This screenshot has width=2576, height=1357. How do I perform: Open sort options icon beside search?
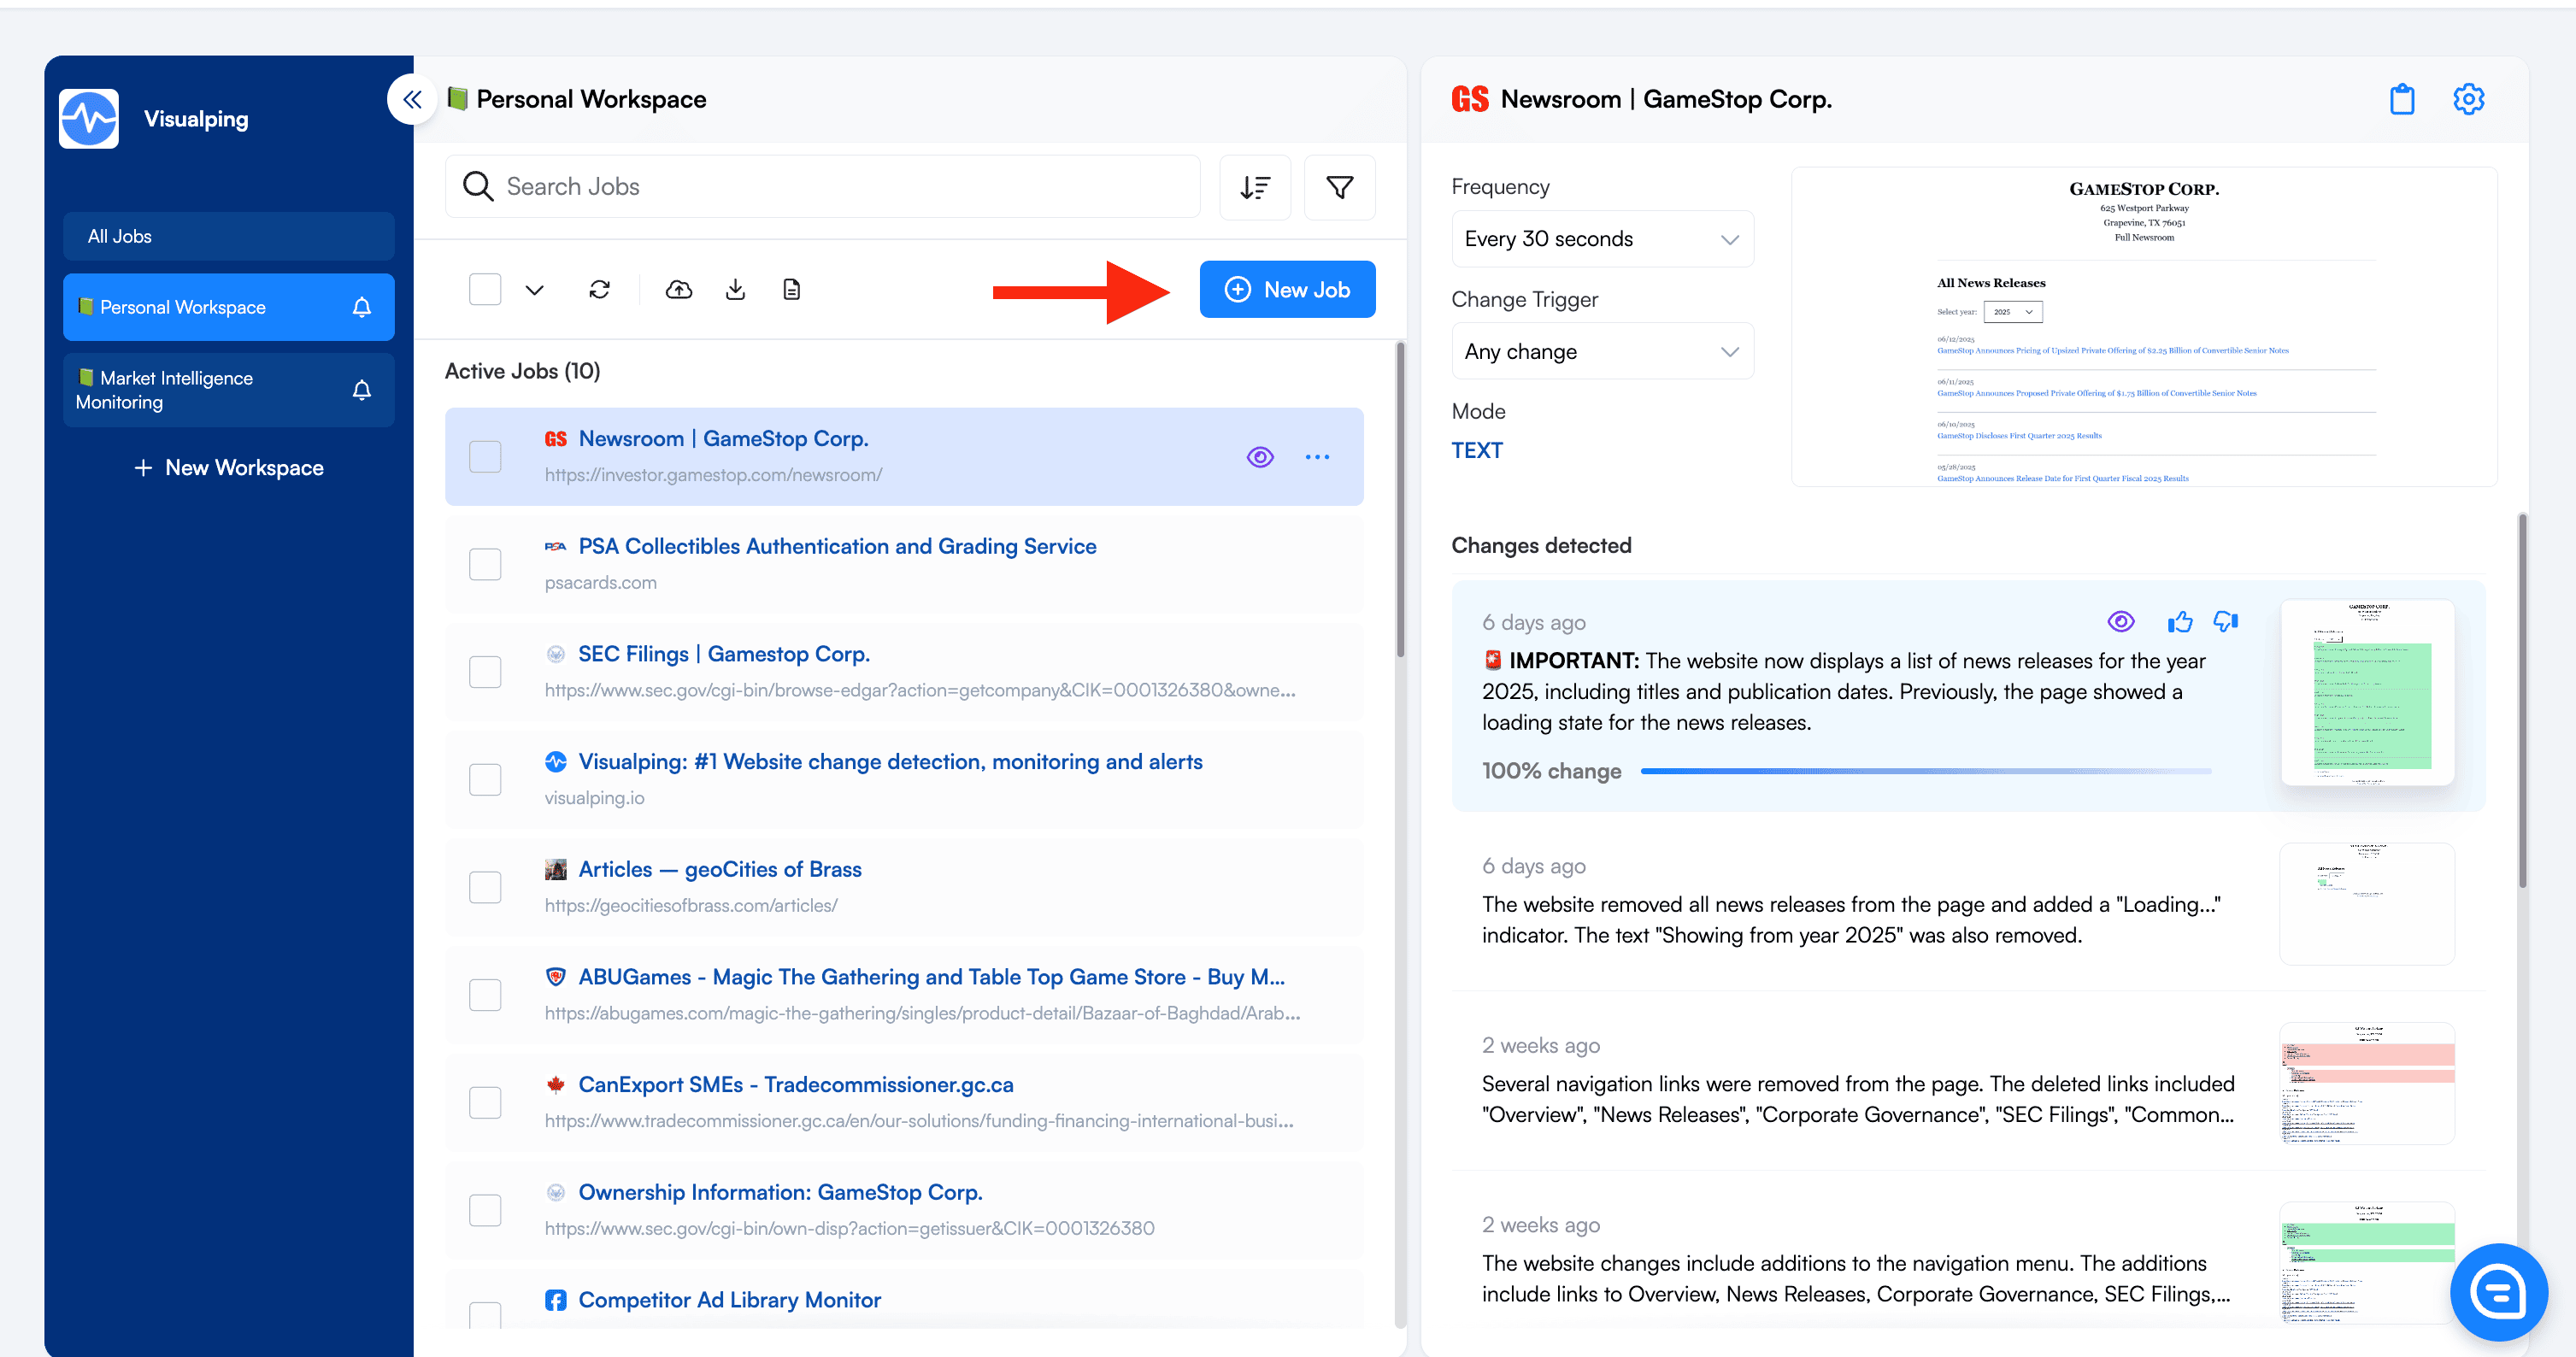pos(1255,187)
